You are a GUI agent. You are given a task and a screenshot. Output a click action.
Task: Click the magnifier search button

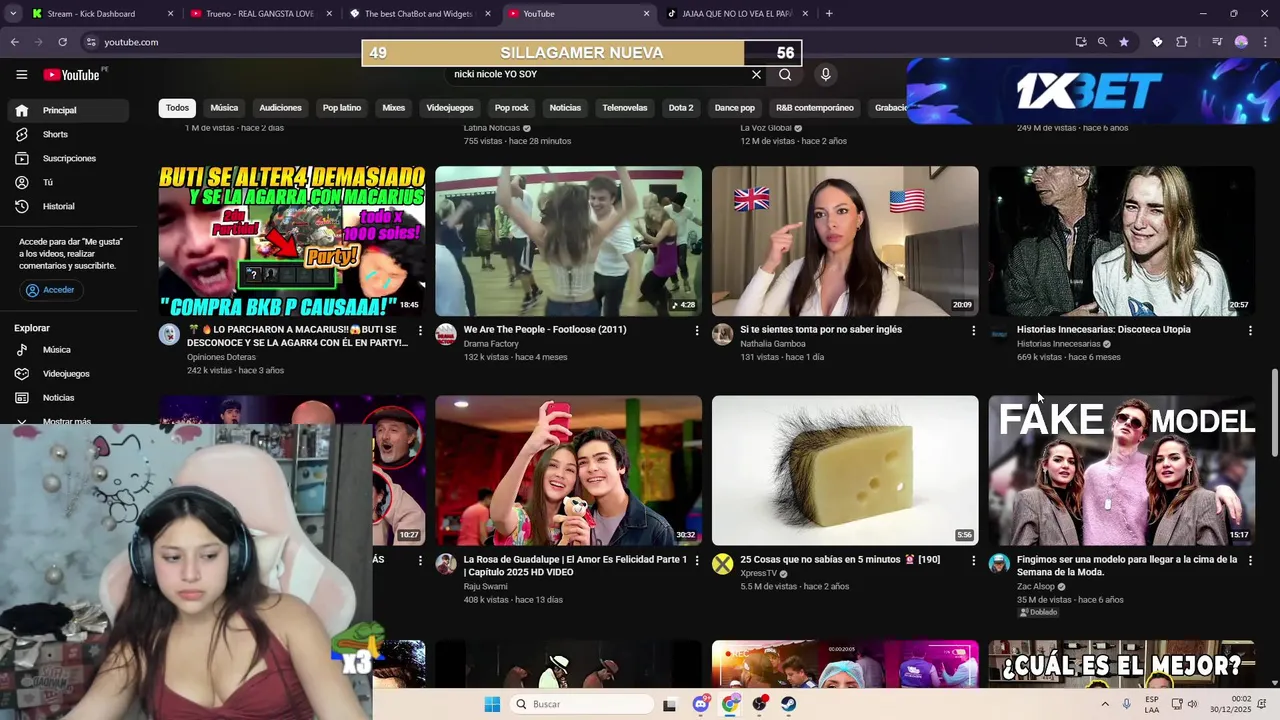785,74
